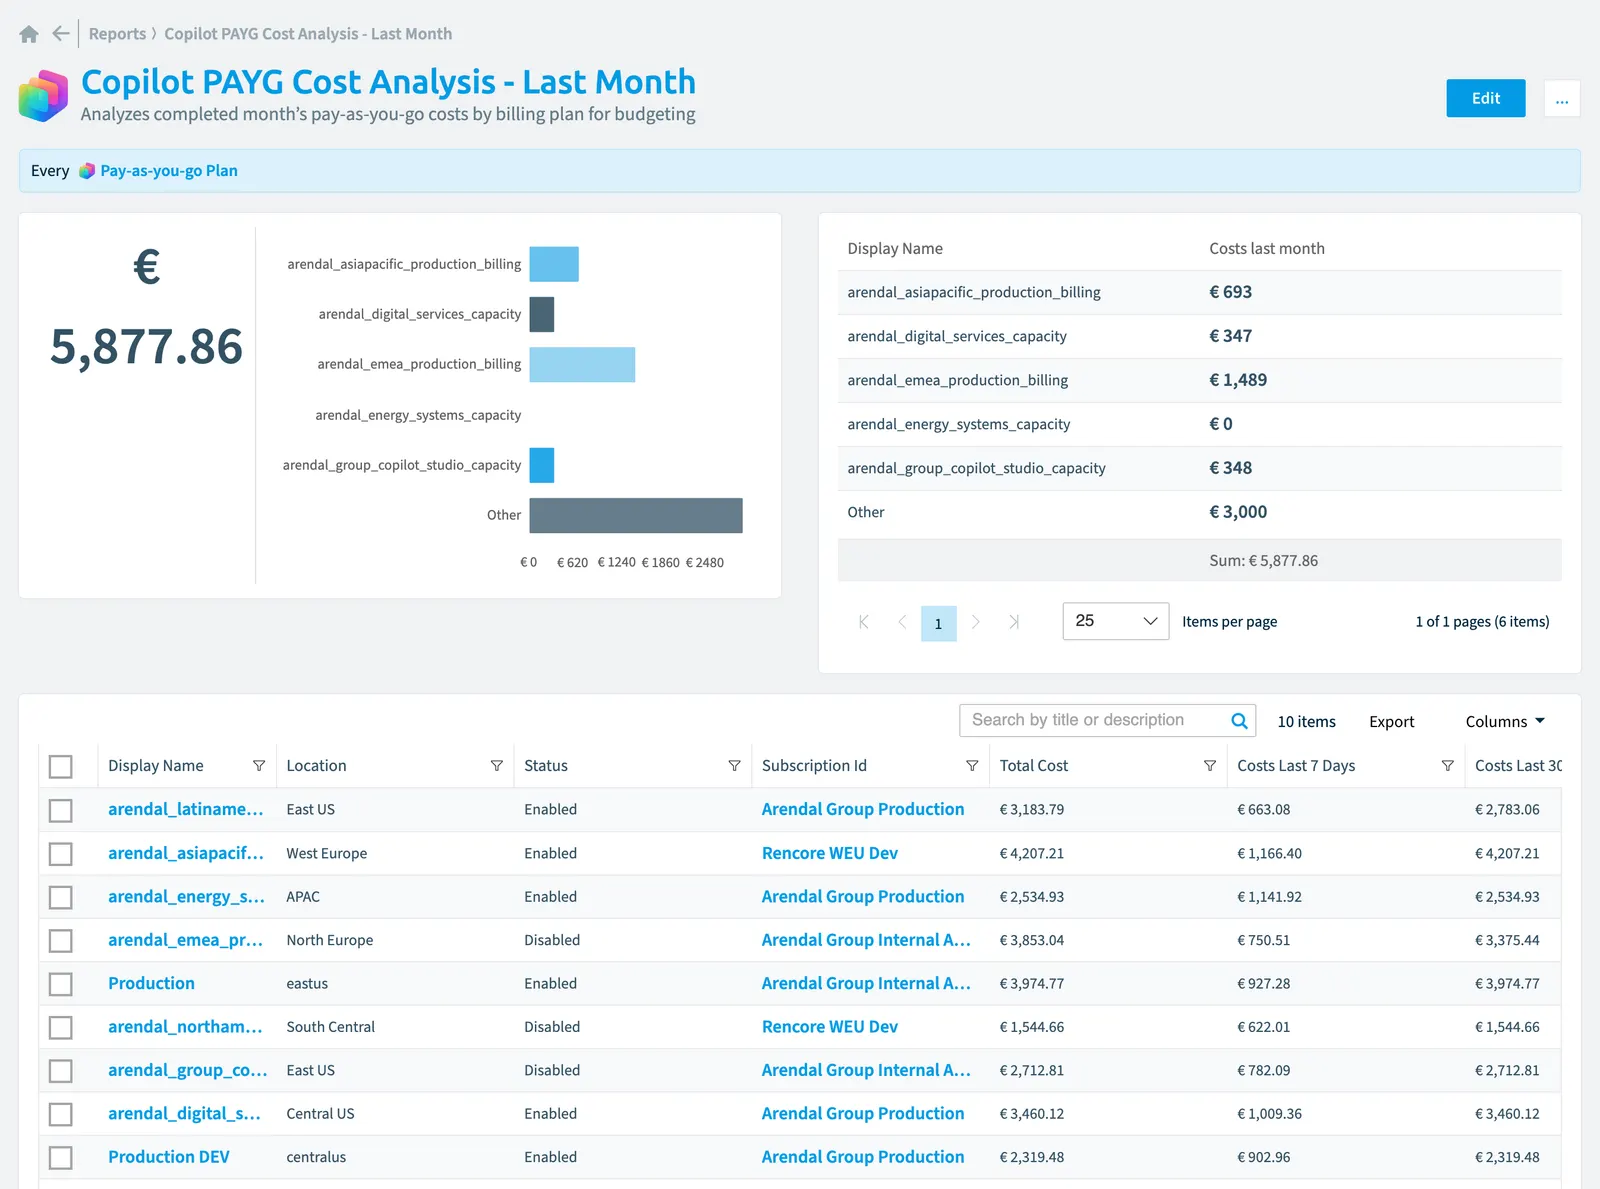Sort by Costs last month column header

(x=1267, y=249)
